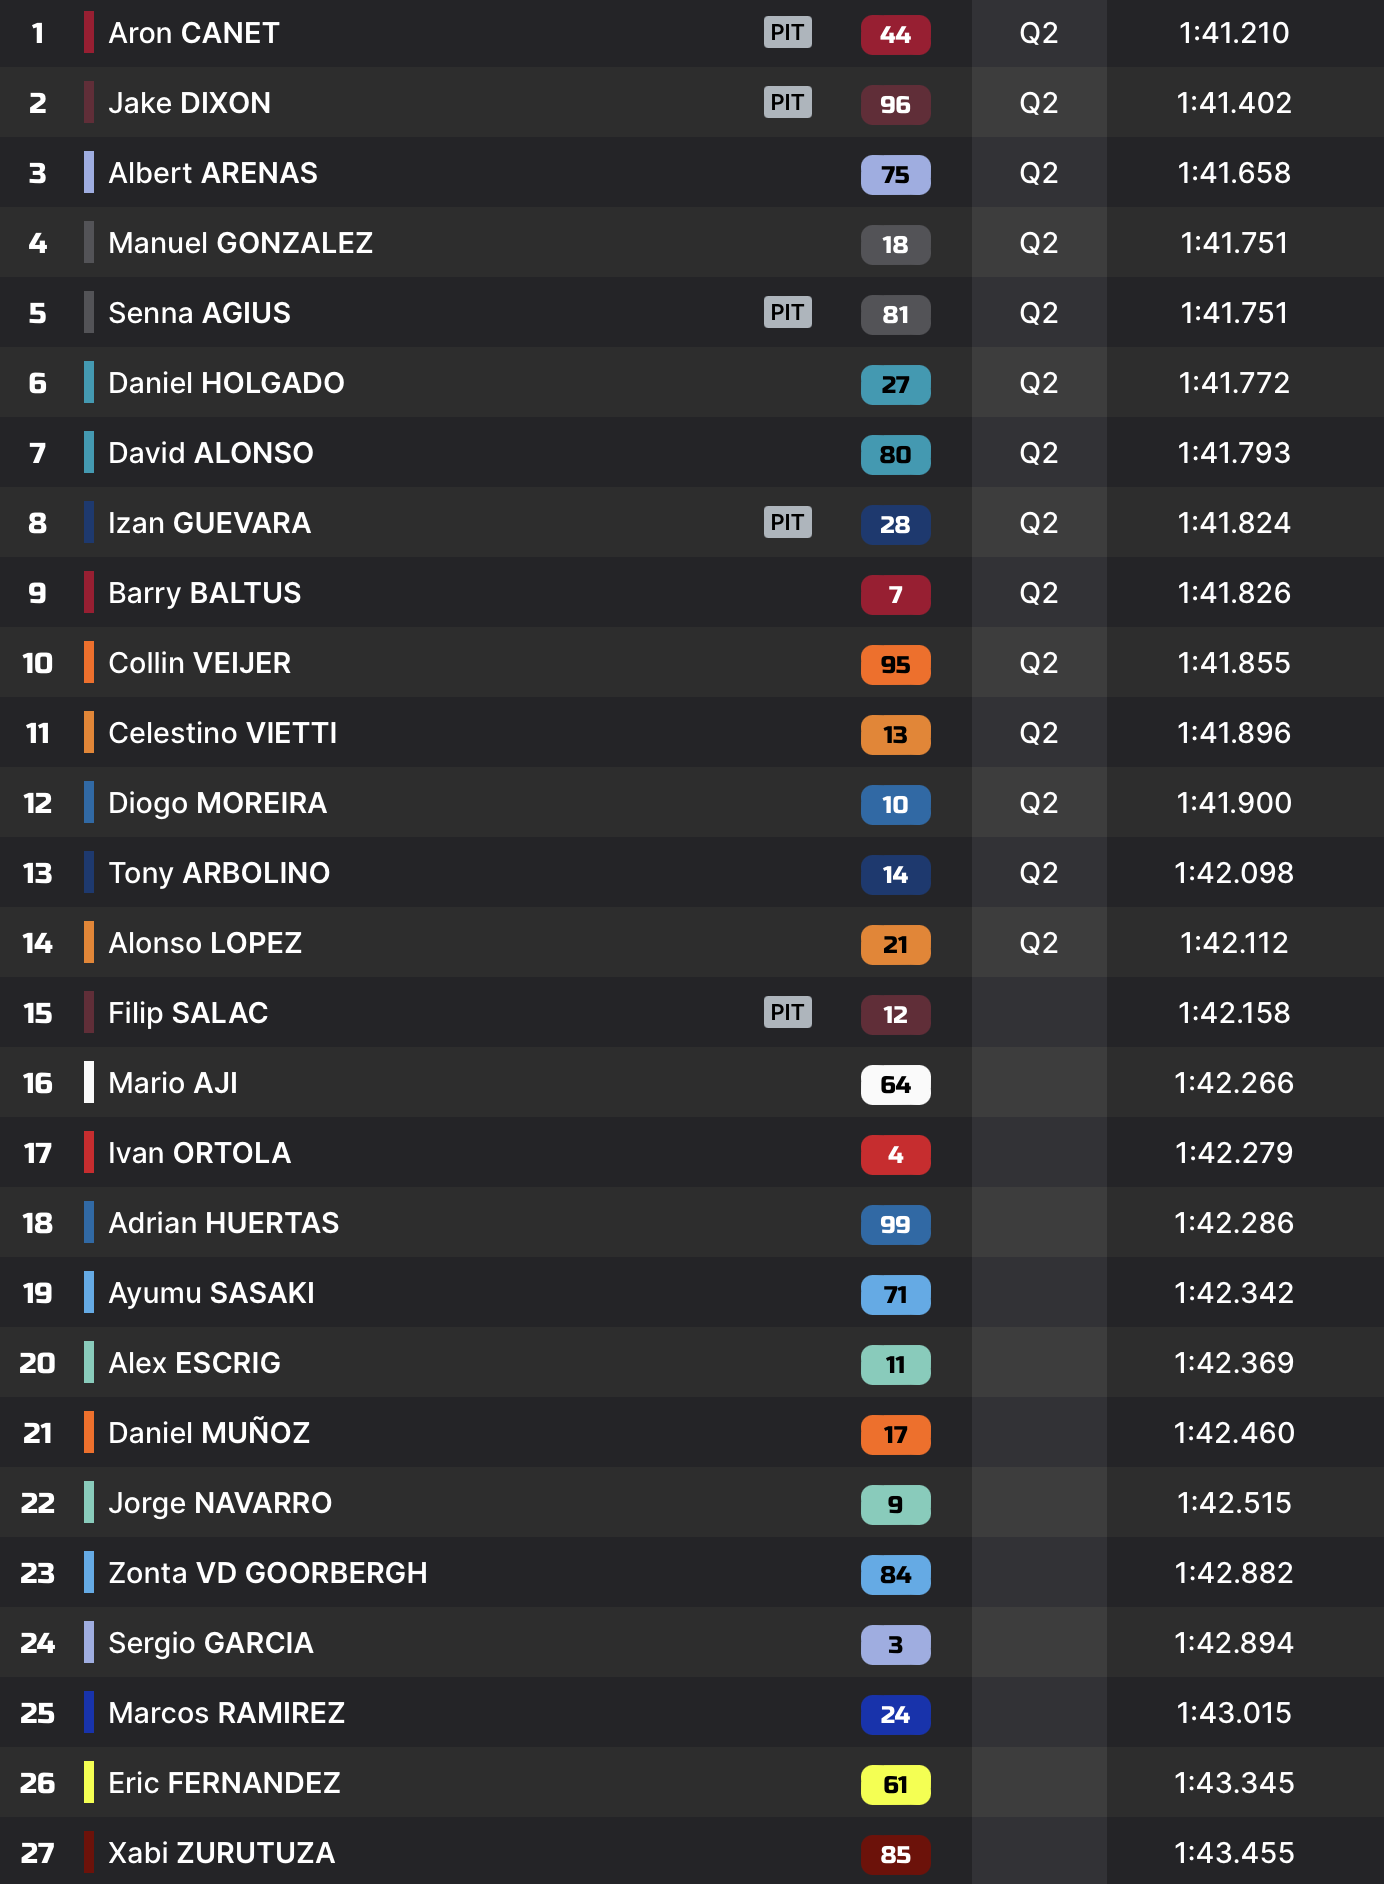Click position number 27 in the standings

pyautogui.click(x=37, y=1853)
